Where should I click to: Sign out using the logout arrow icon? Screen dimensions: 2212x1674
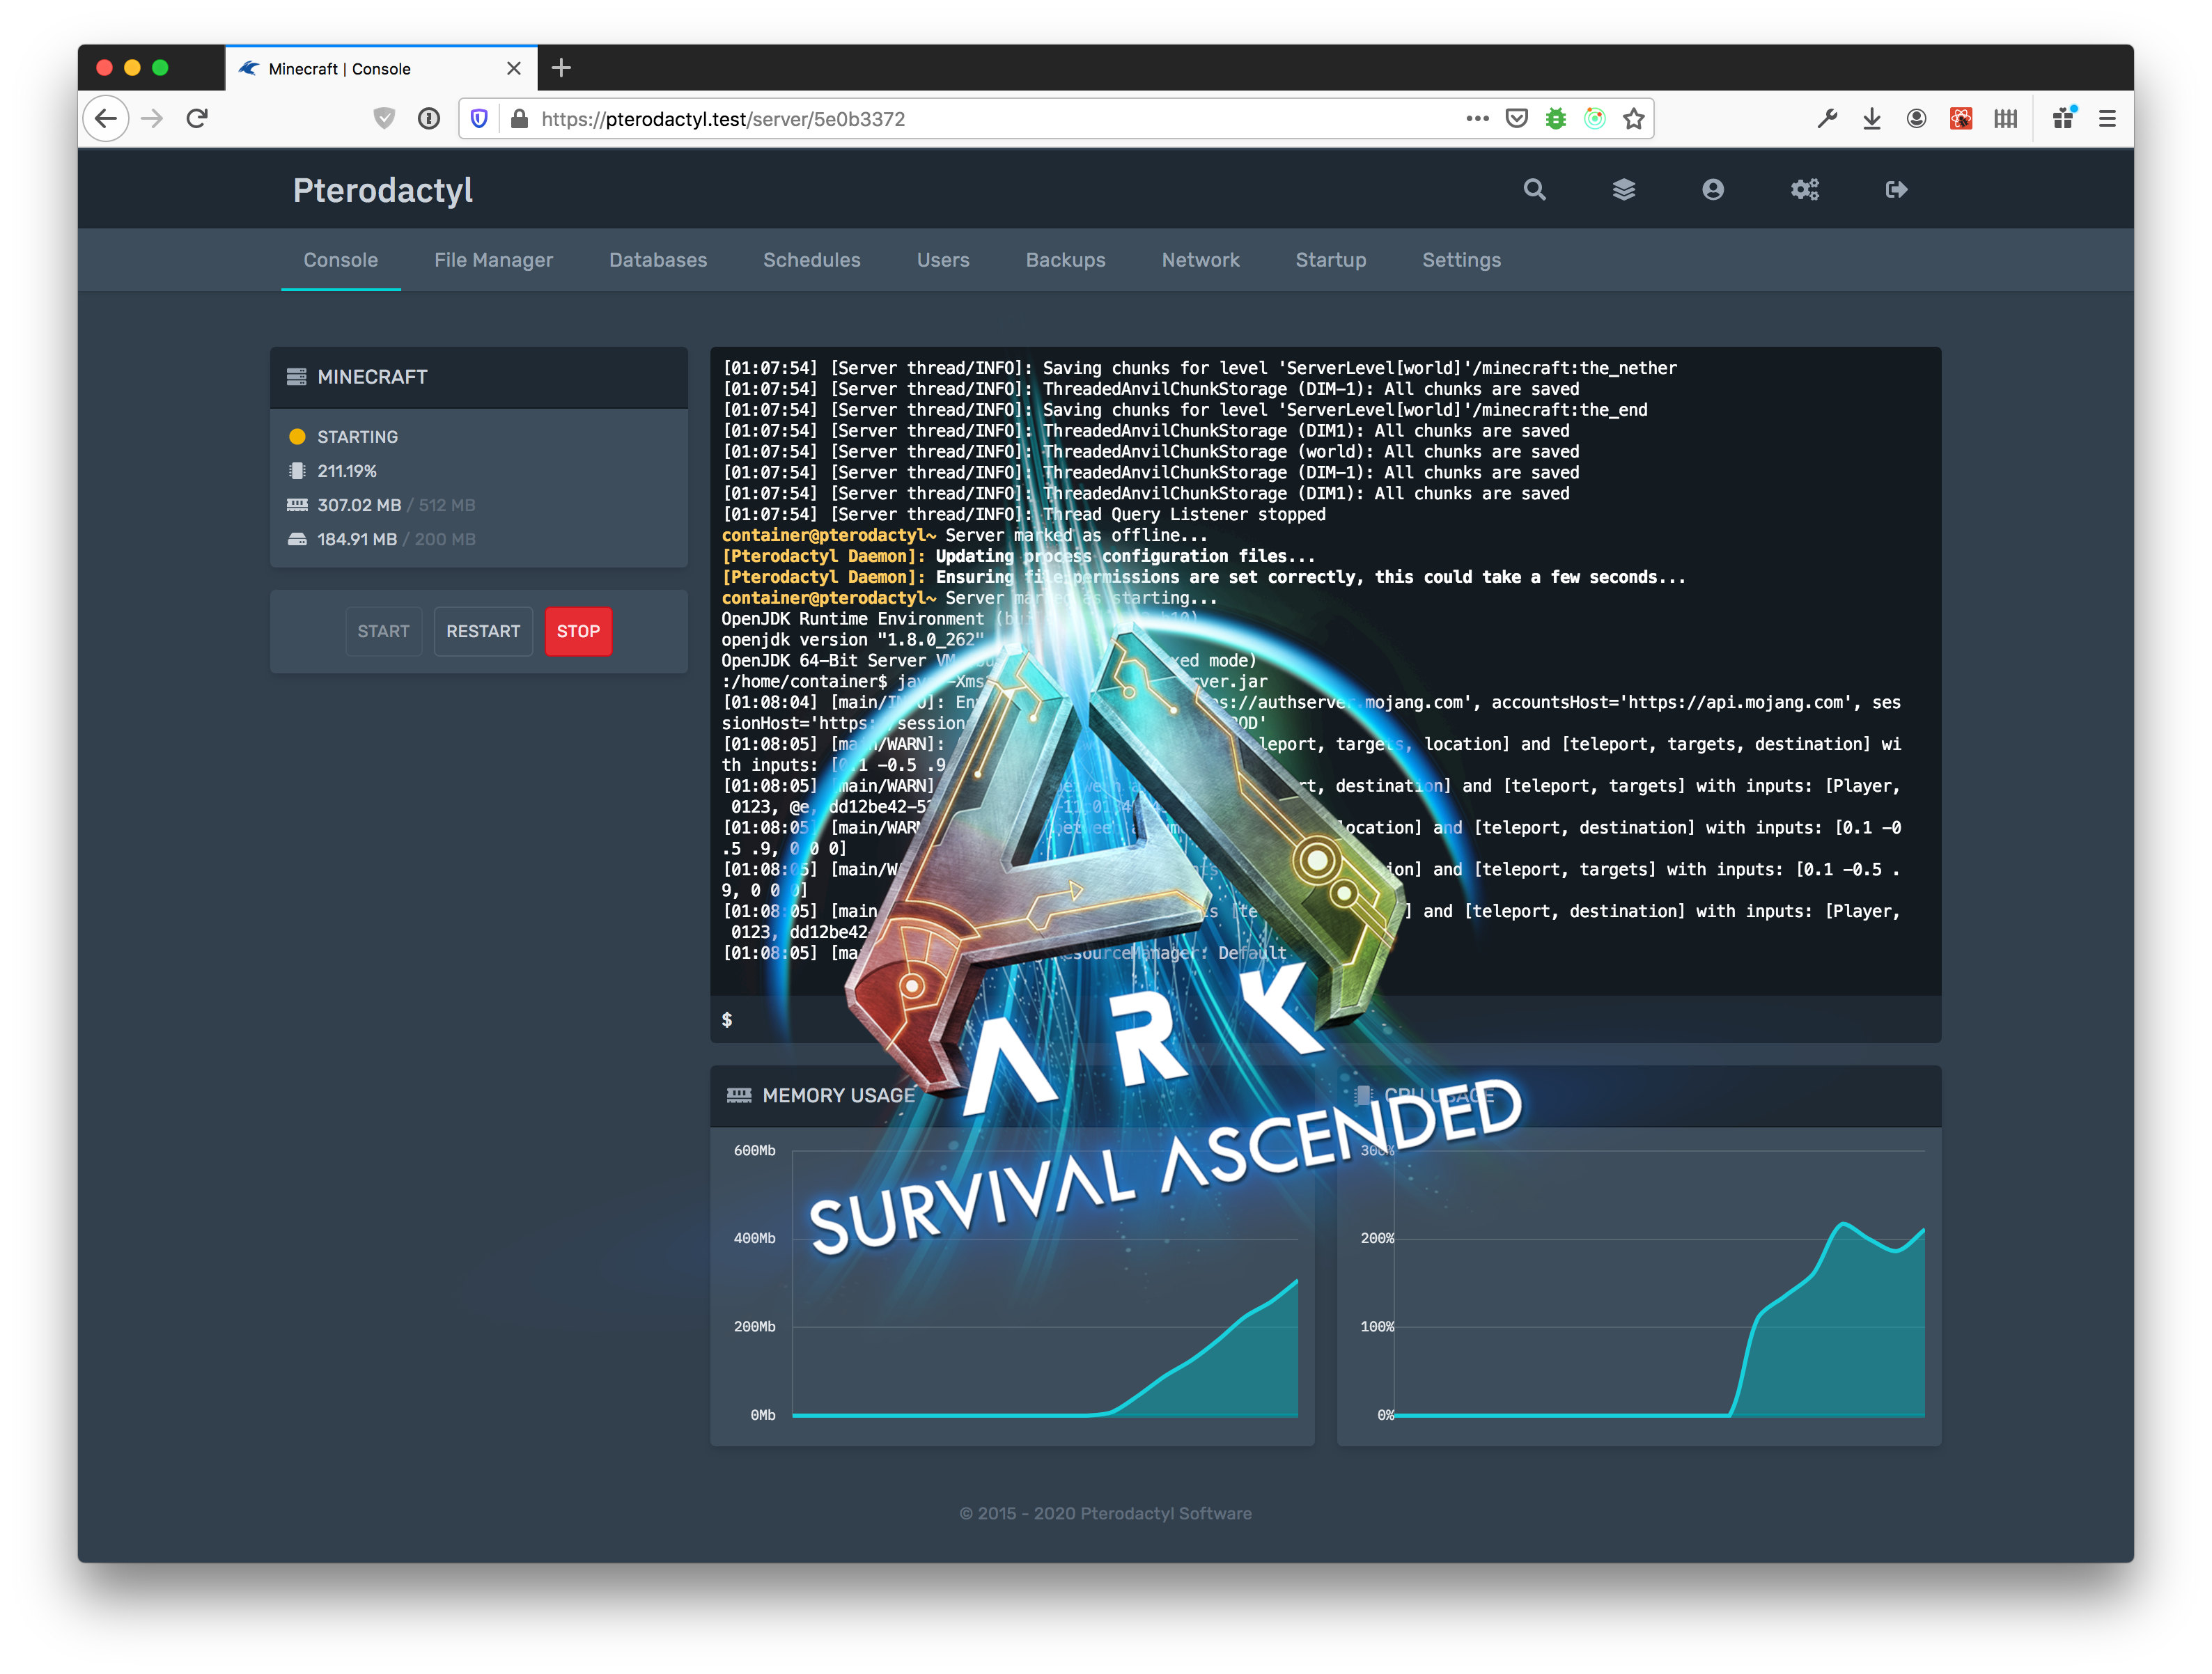[1895, 189]
